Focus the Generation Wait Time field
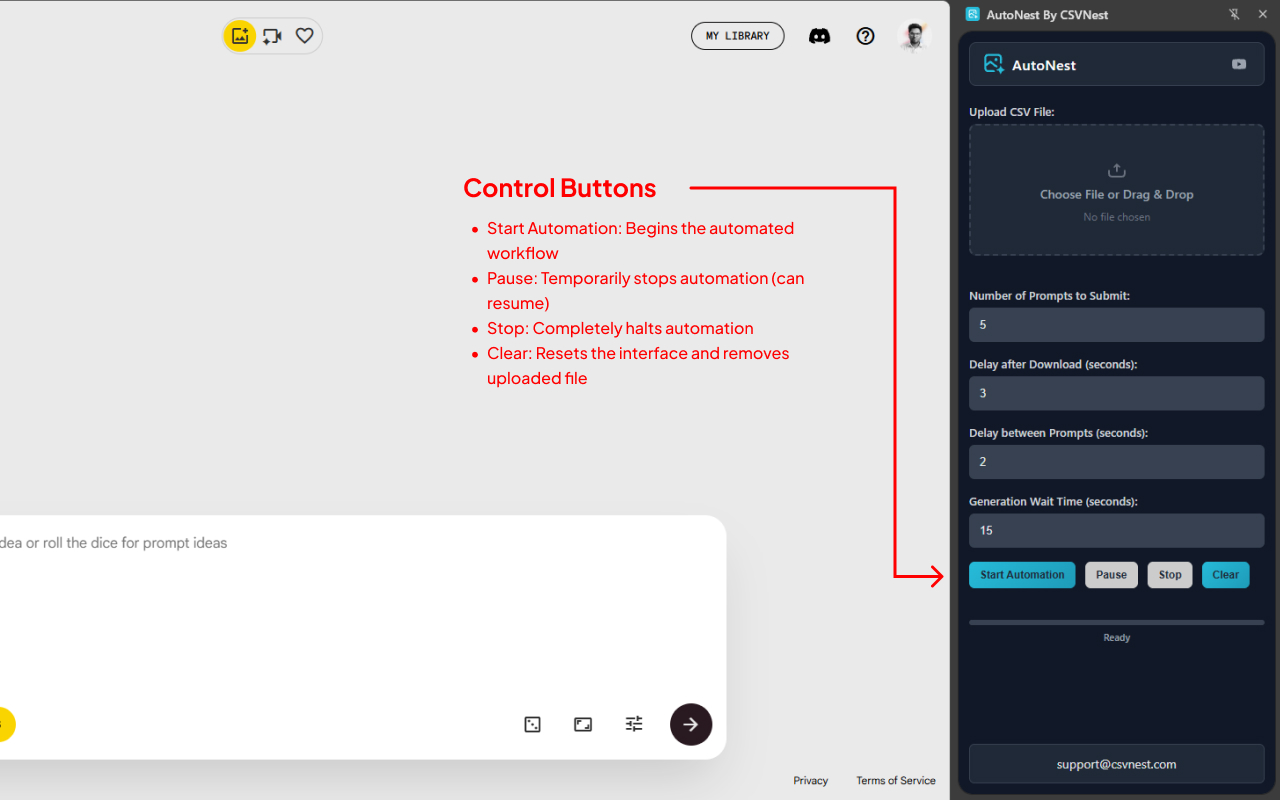Viewport: 1280px width, 800px height. pyautogui.click(x=1117, y=531)
